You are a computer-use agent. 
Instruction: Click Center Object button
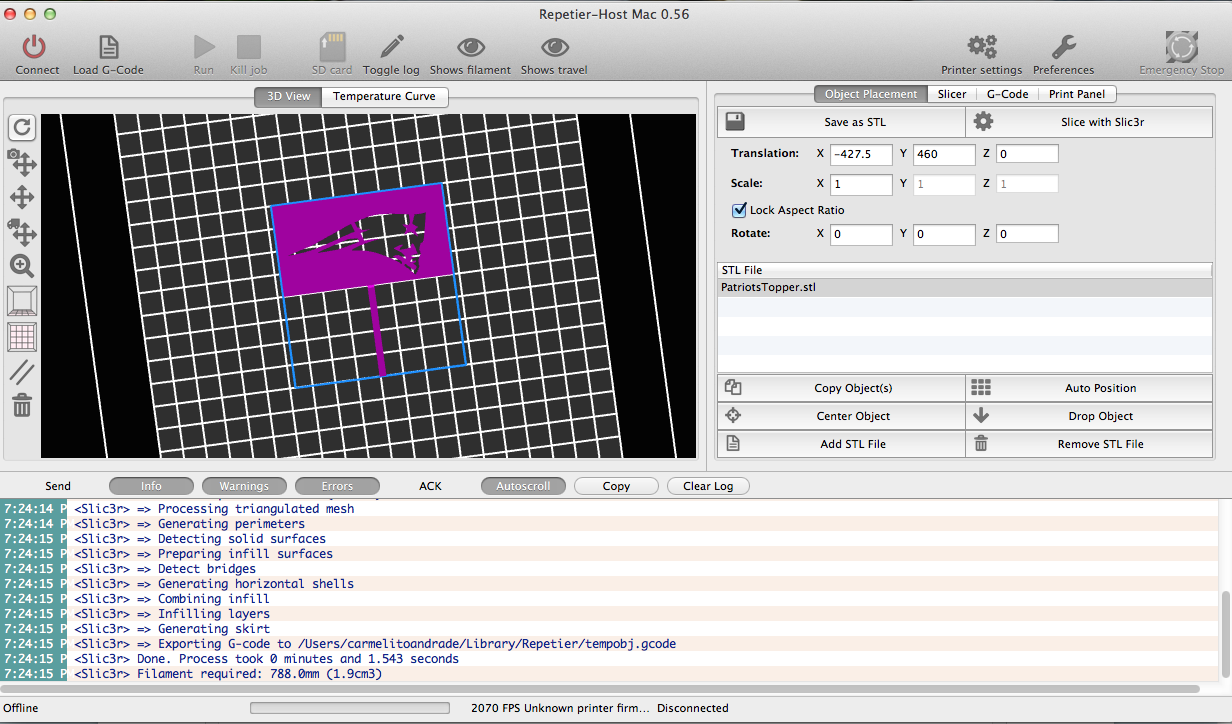[x=841, y=416]
